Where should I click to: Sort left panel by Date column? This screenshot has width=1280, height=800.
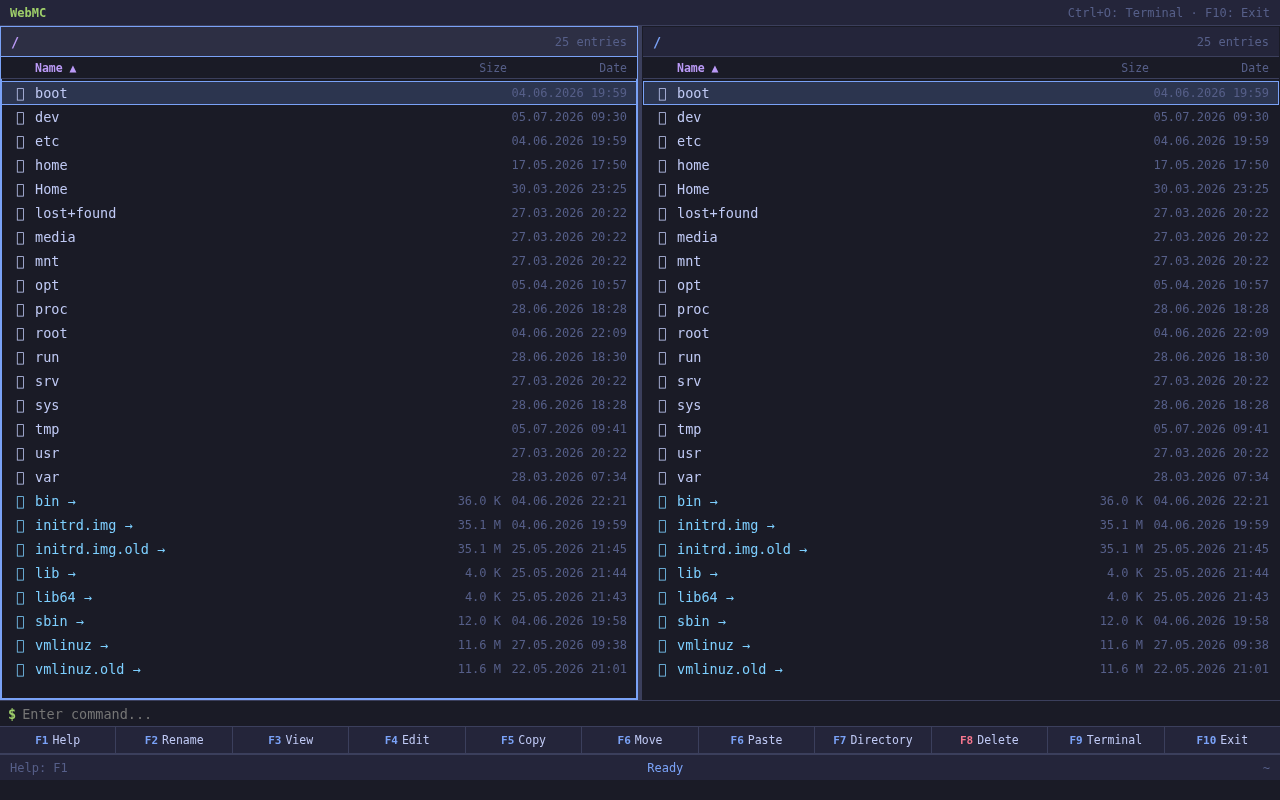click(x=613, y=68)
